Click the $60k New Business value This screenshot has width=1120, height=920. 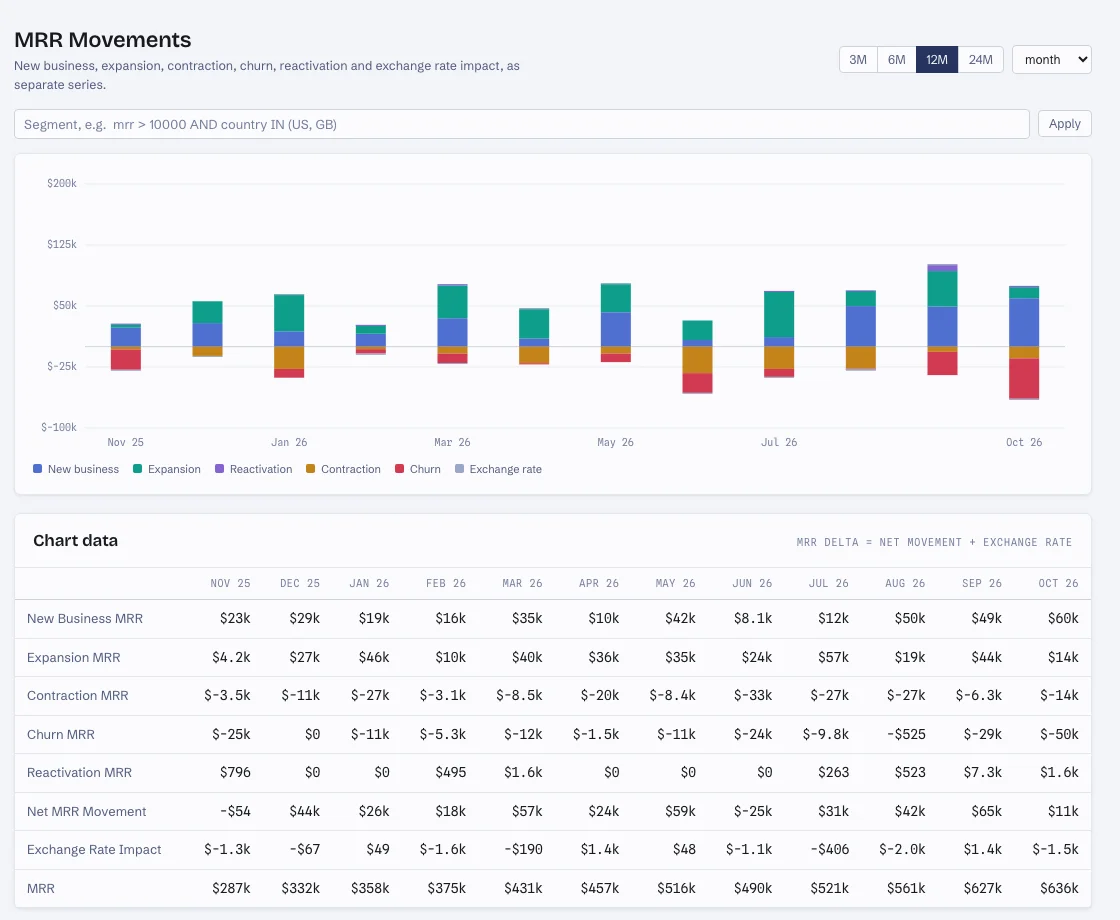pos(1063,619)
